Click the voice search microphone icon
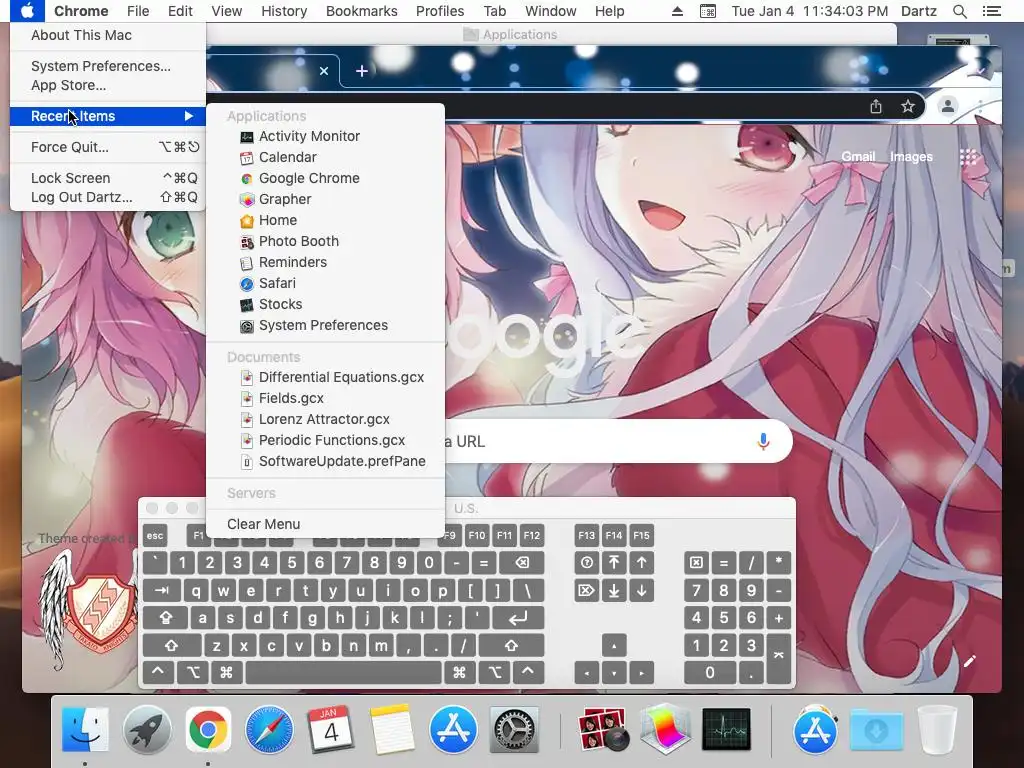The image size is (1024, 768). 763,441
